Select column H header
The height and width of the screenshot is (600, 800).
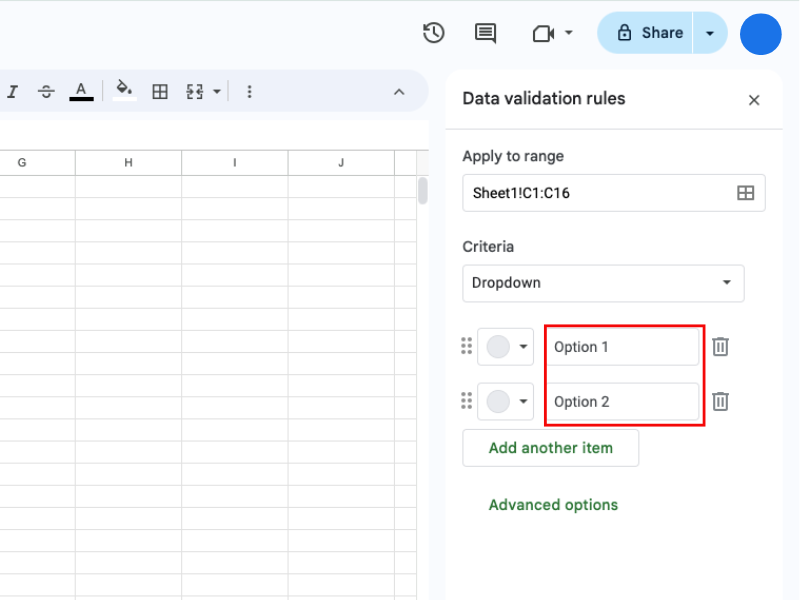click(128, 163)
